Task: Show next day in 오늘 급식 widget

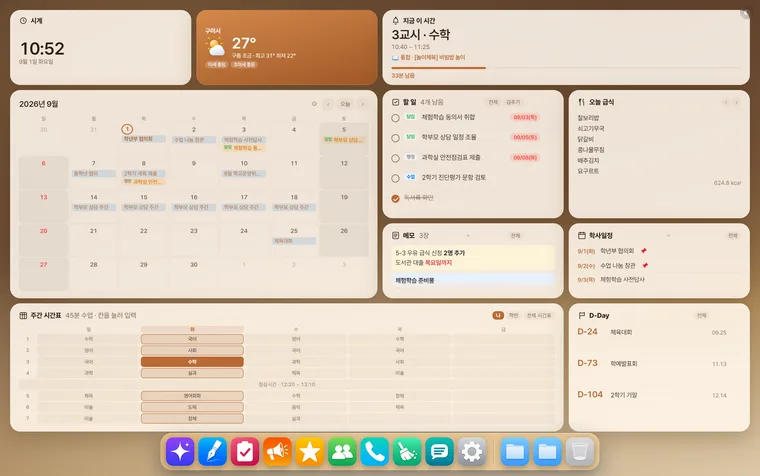Action: [736, 102]
